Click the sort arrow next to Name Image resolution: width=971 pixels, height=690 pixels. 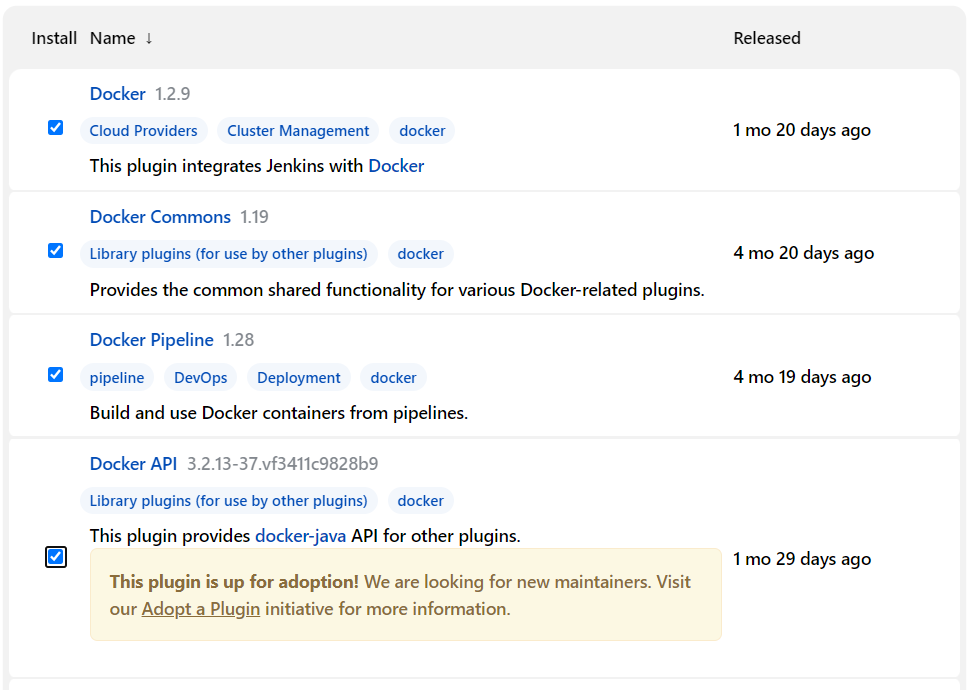coord(149,38)
